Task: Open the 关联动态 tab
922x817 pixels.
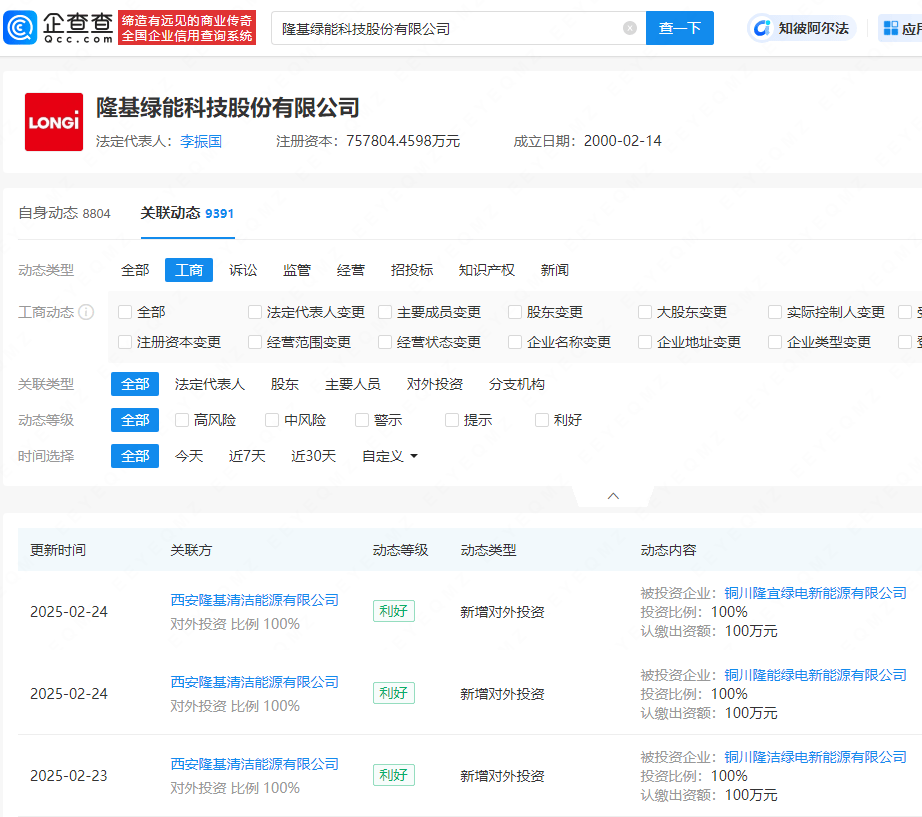Action: click(x=188, y=213)
